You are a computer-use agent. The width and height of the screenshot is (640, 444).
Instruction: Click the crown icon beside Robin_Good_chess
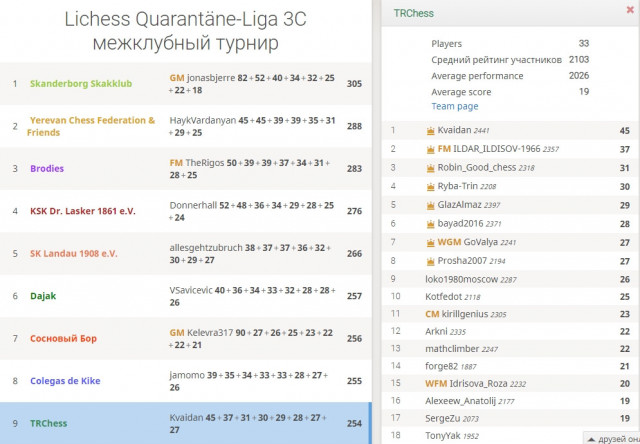click(x=430, y=168)
